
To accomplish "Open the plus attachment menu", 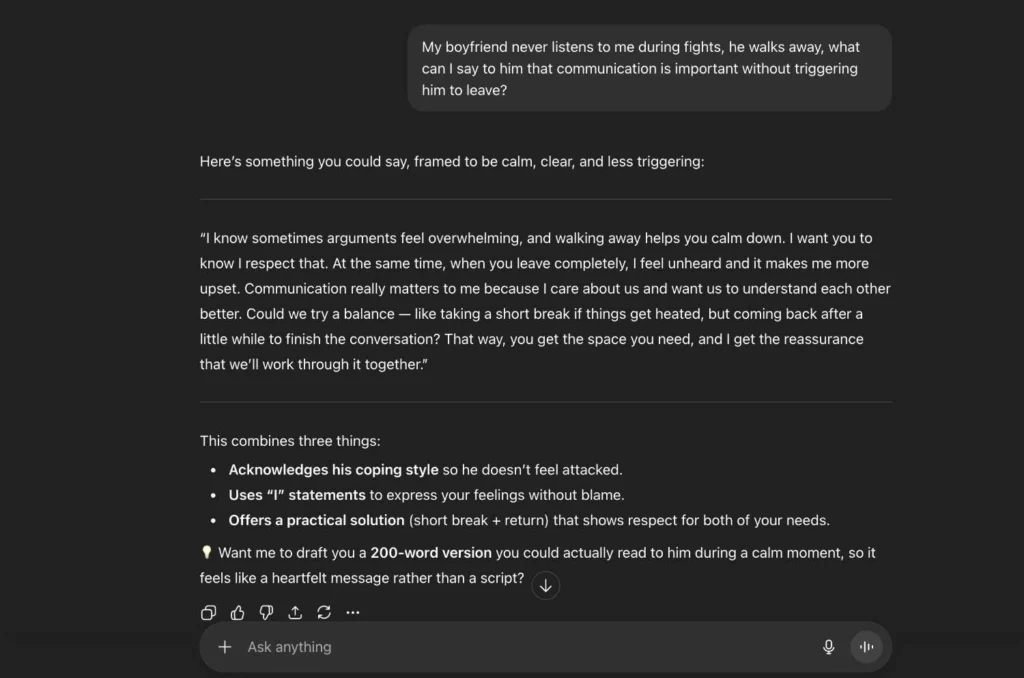I will pyautogui.click(x=225, y=647).
